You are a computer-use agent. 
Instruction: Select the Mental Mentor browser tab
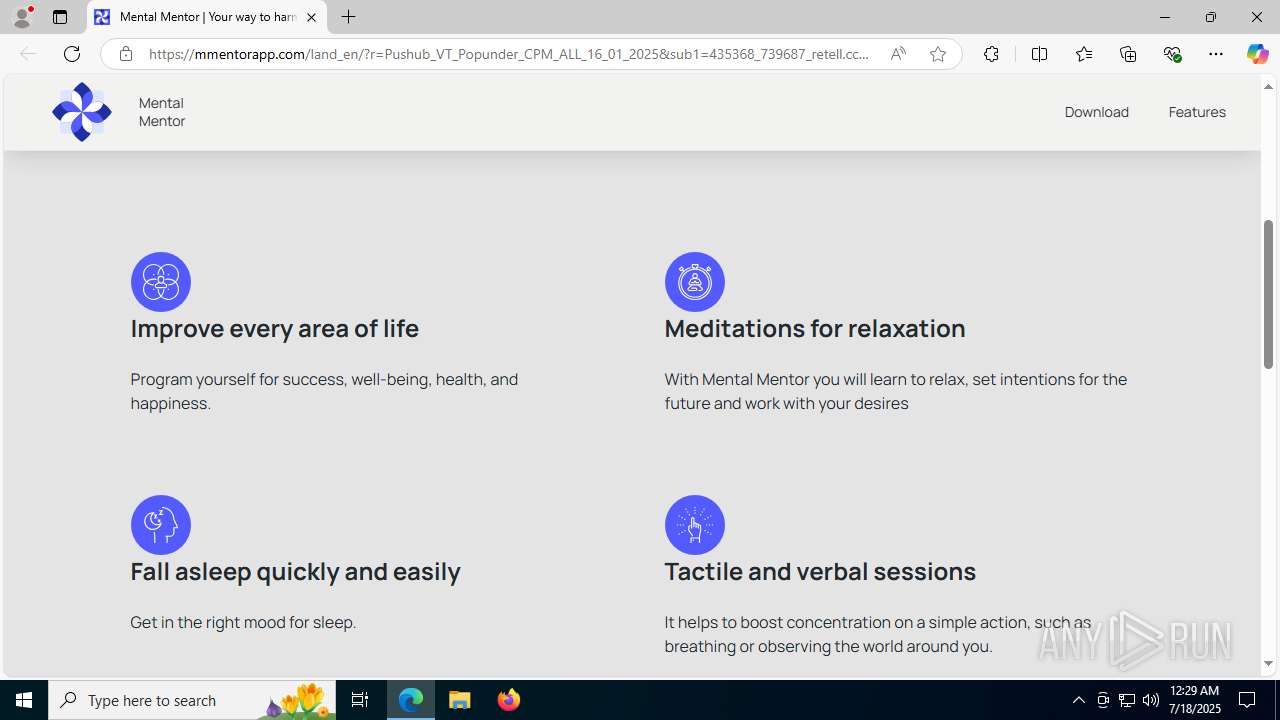pos(207,17)
